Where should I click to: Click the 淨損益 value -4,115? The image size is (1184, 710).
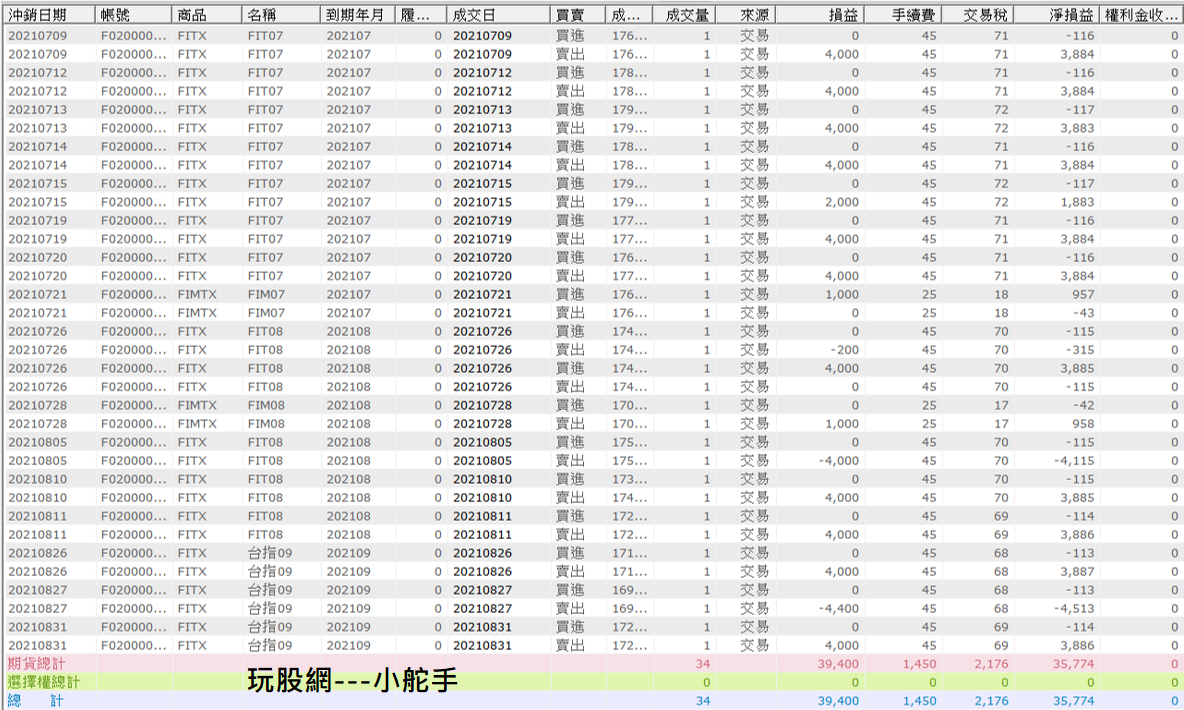pos(1075,461)
